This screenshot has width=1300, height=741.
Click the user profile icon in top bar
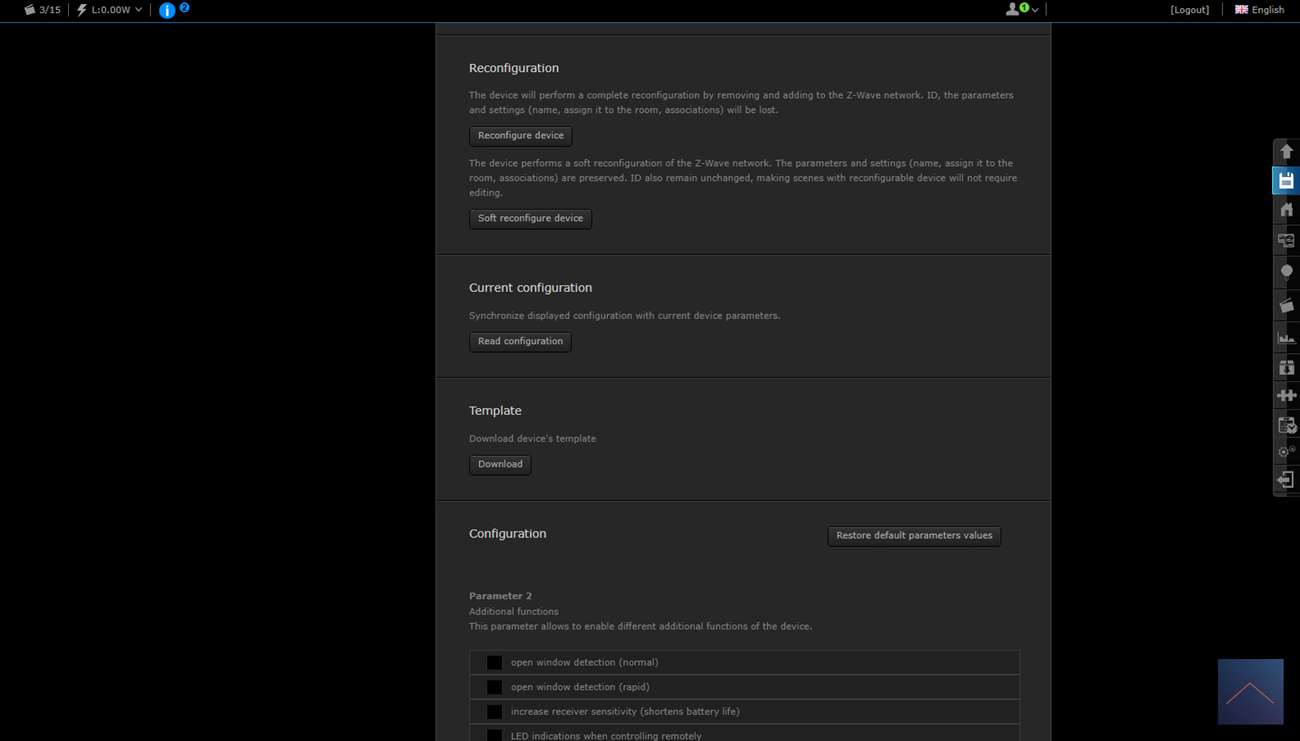[1012, 9]
